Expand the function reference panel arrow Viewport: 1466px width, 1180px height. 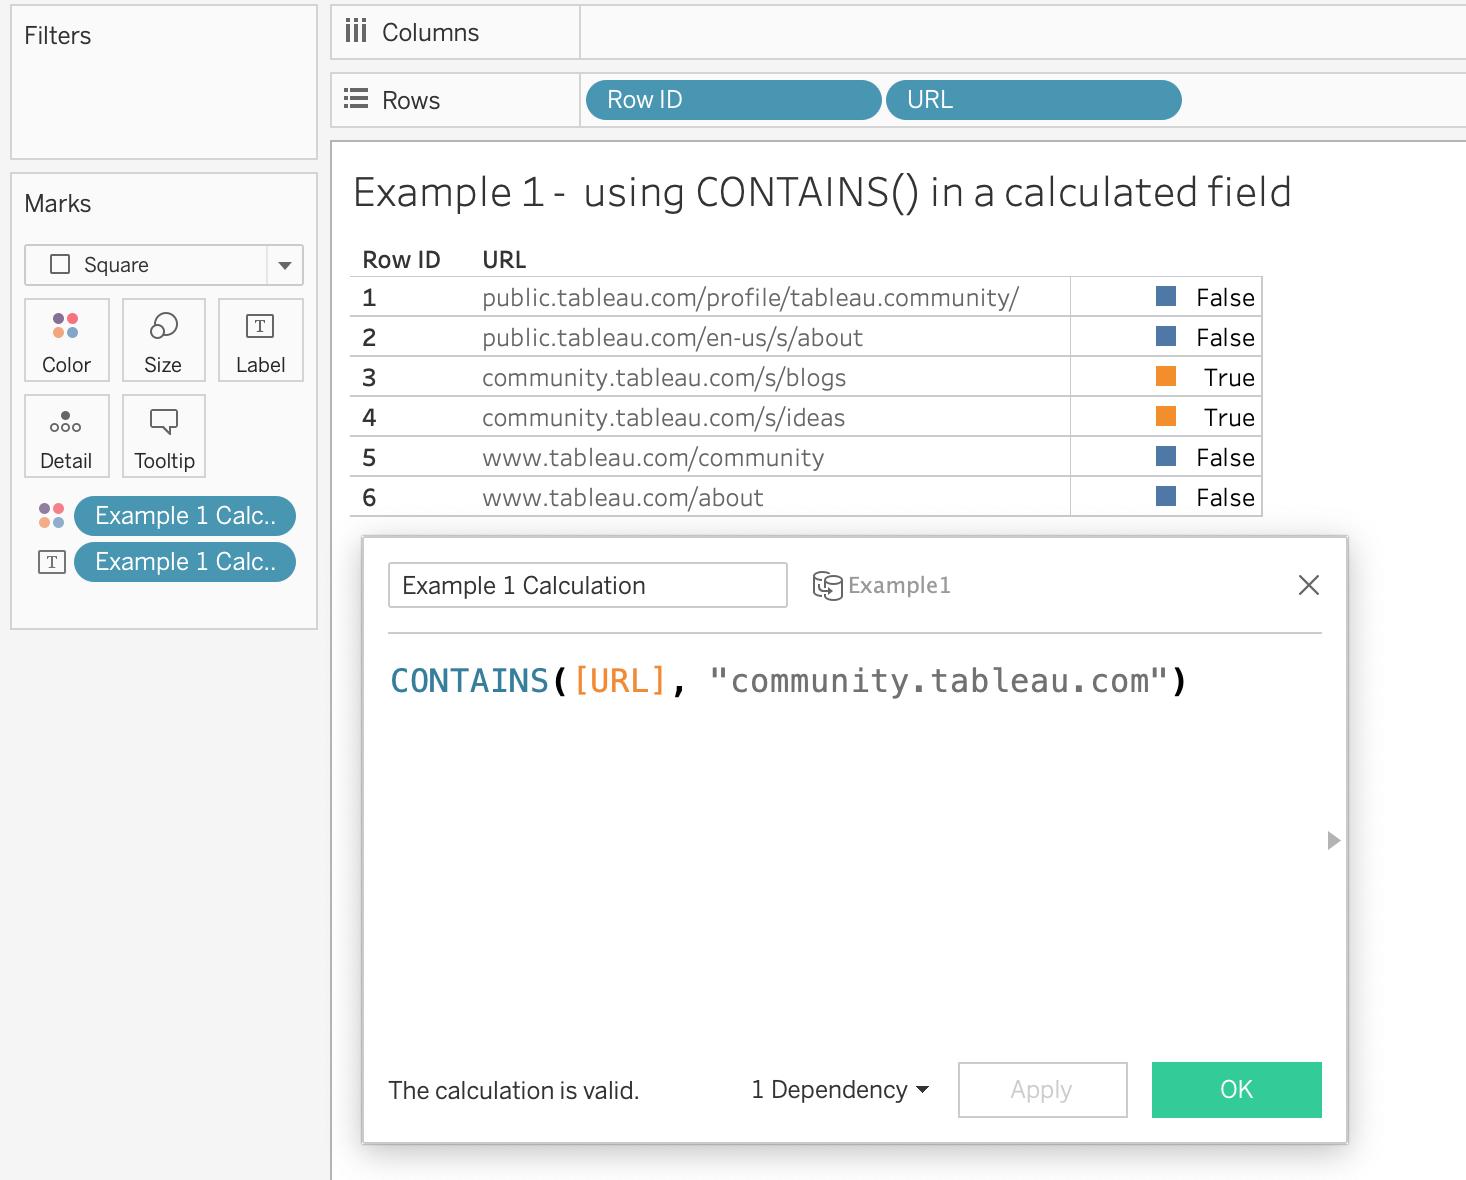click(x=1333, y=840)
